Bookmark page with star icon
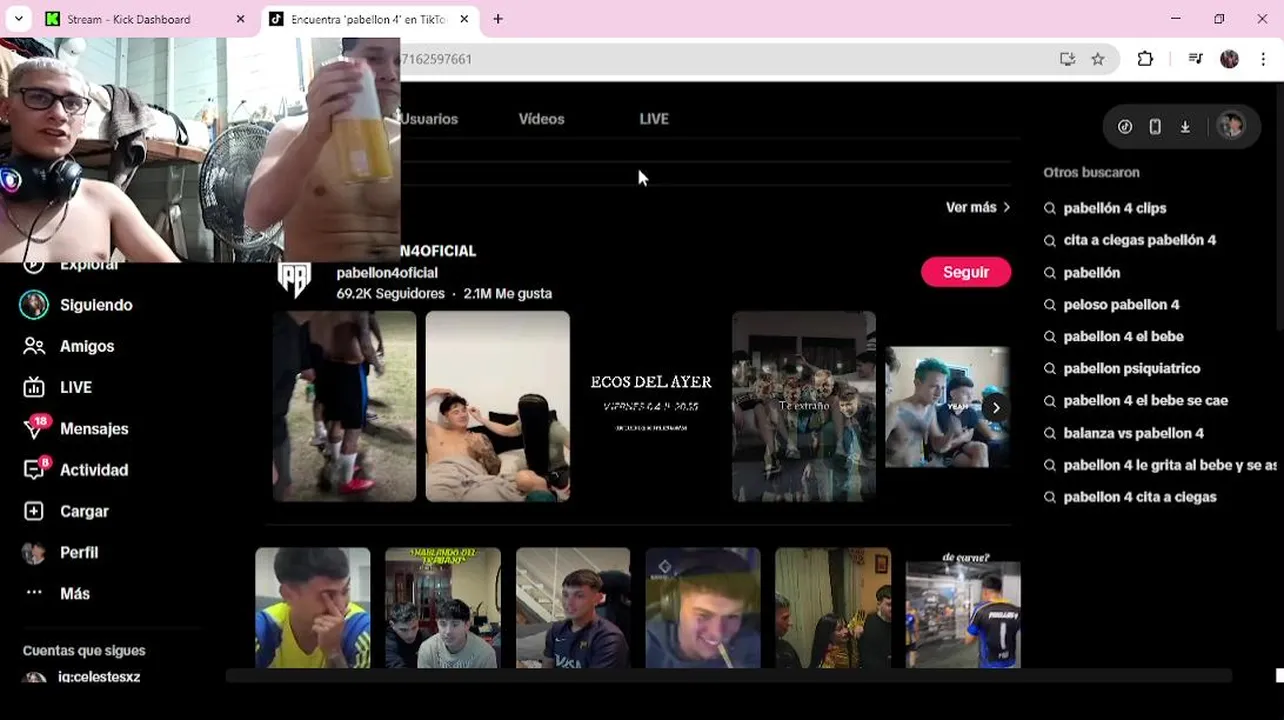1284x720 pixels. point(1098,59)
